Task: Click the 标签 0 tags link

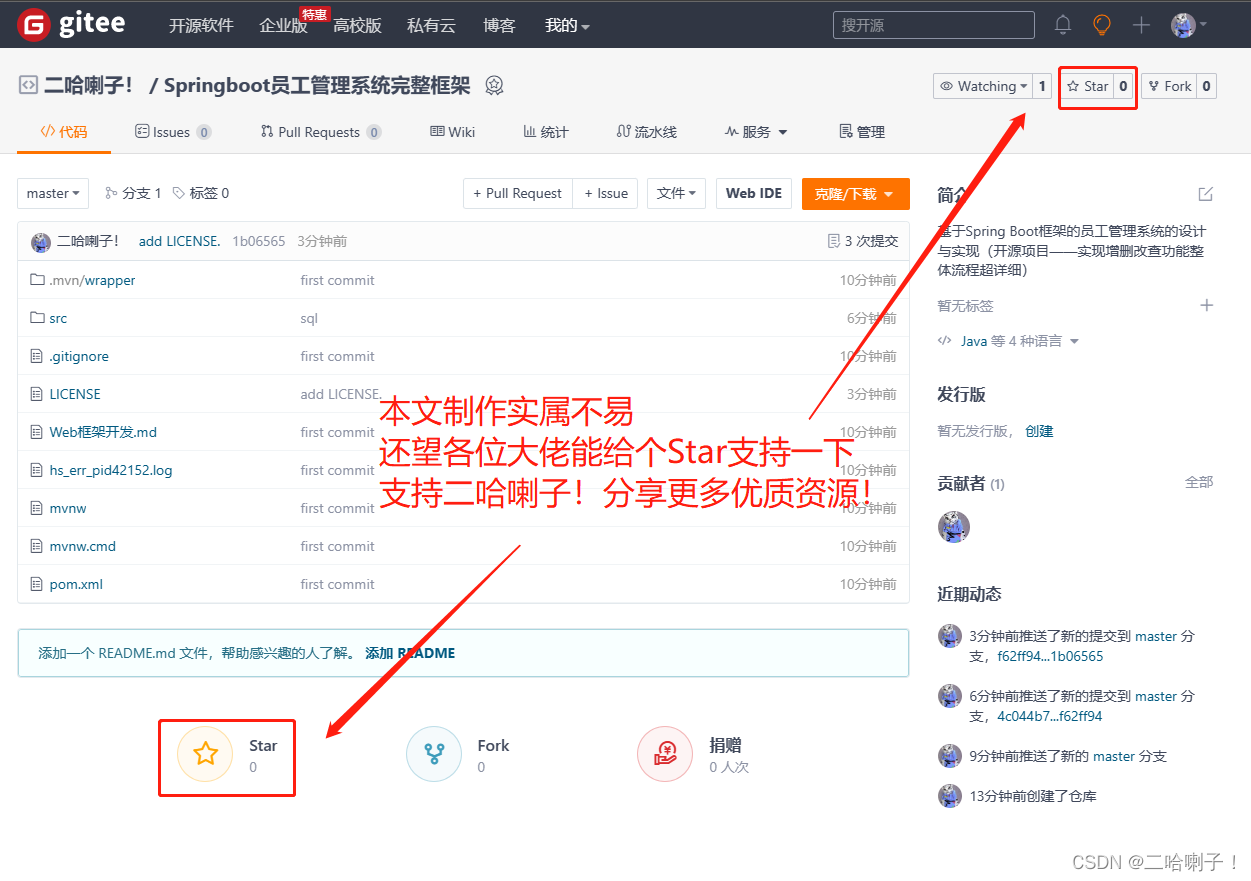Action: (x=201, y=193)
